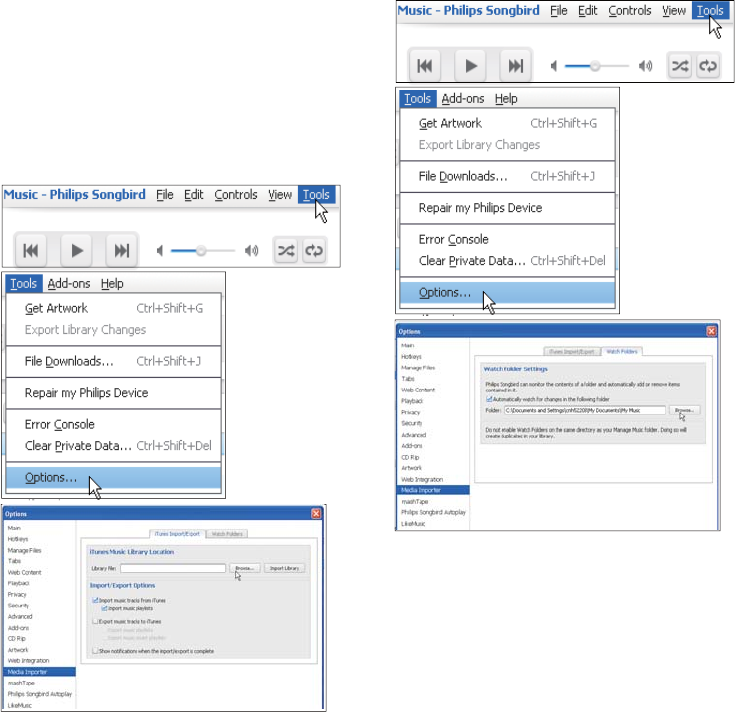Open View menu in right-hand Songbird window

pos(674,10)
